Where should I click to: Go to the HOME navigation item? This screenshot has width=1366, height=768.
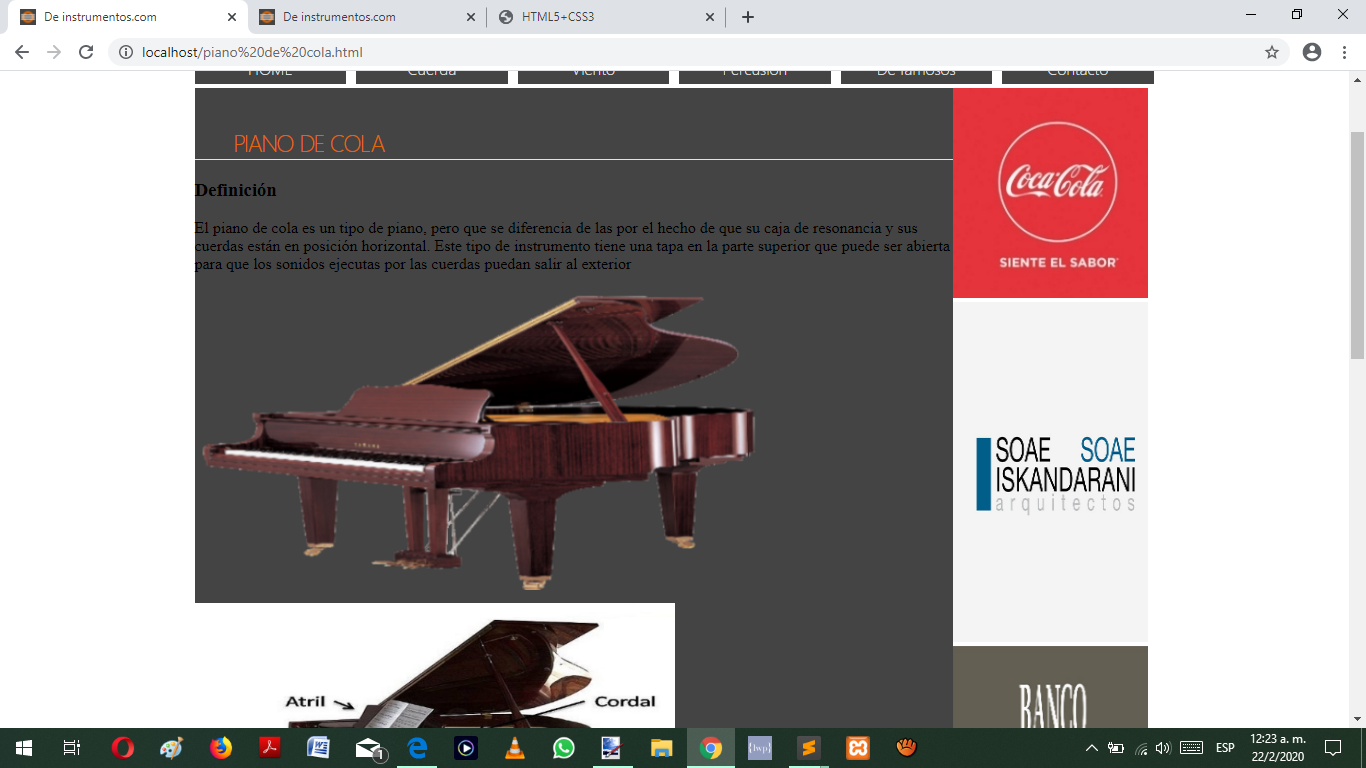point(270,76)
